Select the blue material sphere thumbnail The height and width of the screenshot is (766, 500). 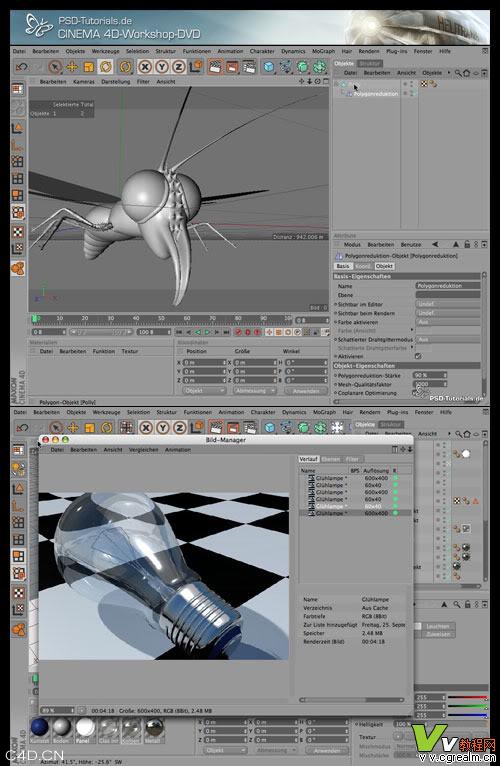[40, 727]
